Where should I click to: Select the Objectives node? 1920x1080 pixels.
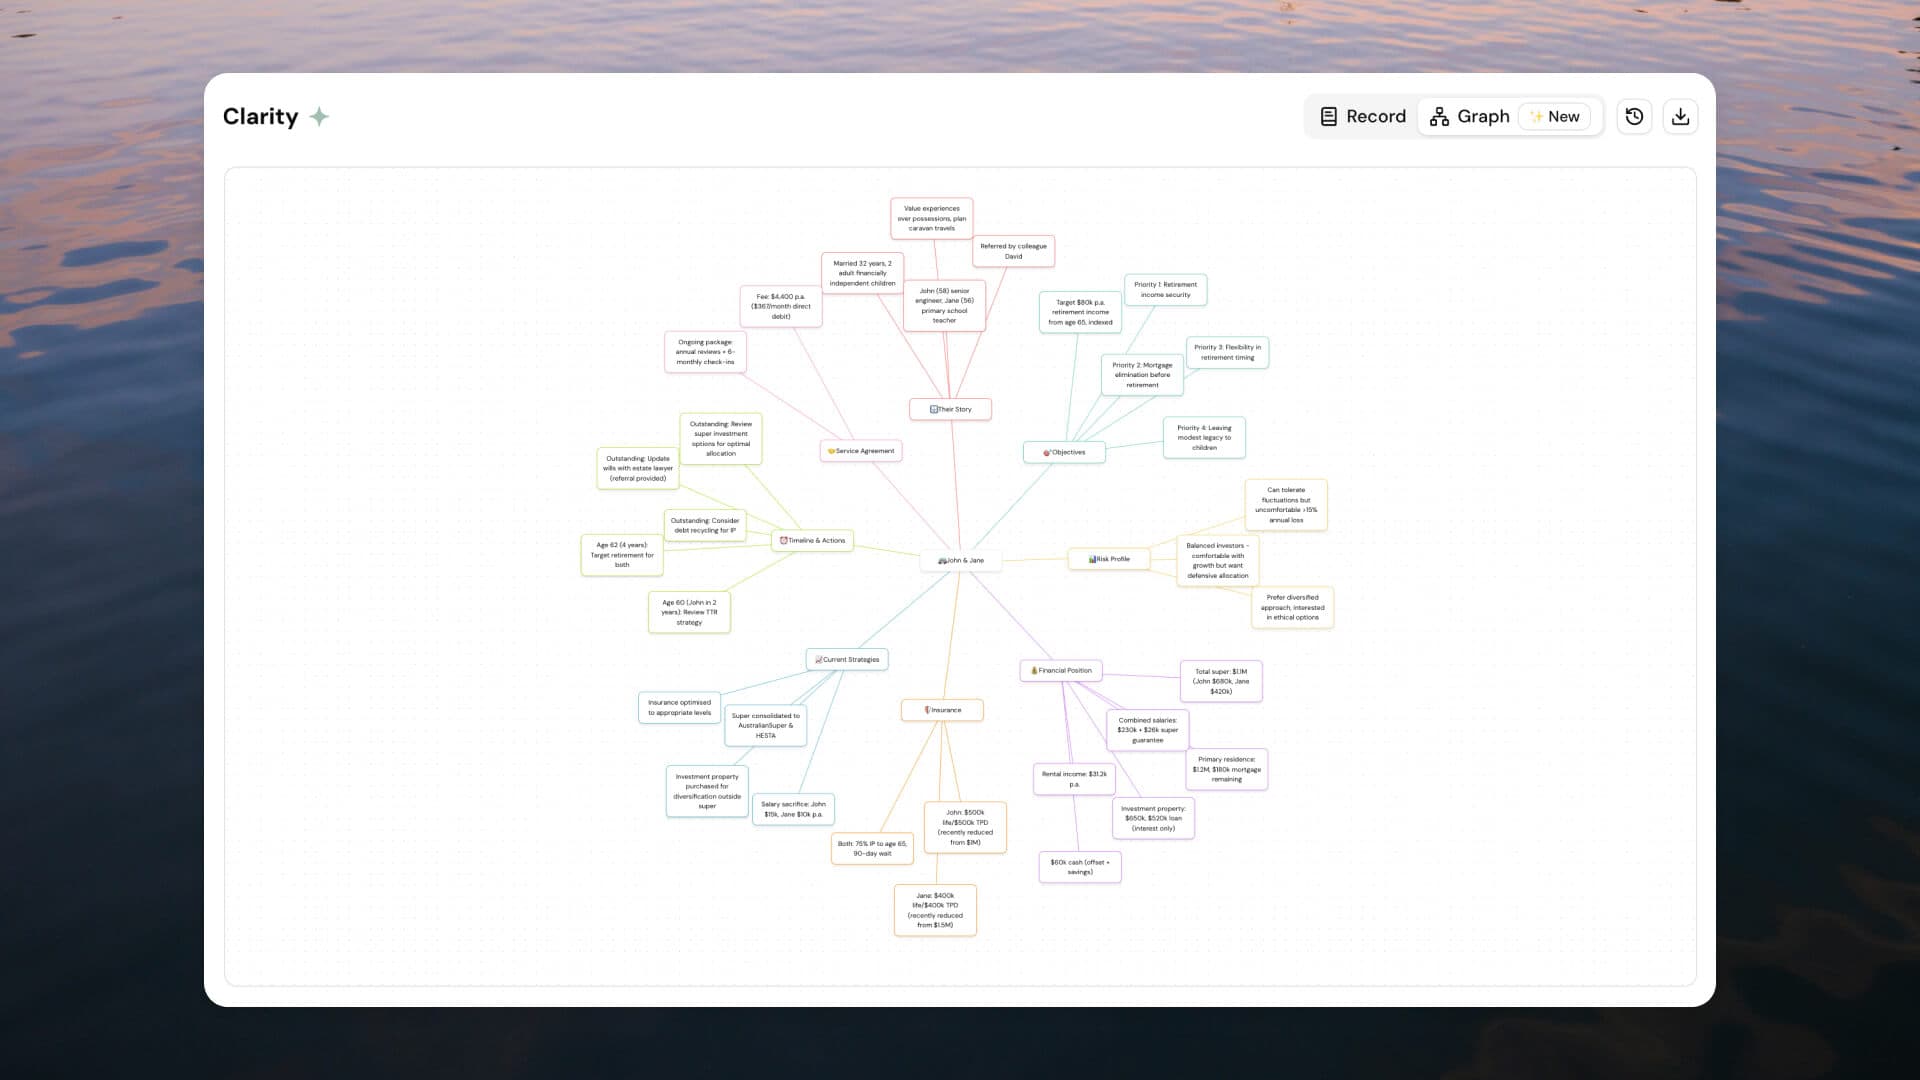[1064, 452]
